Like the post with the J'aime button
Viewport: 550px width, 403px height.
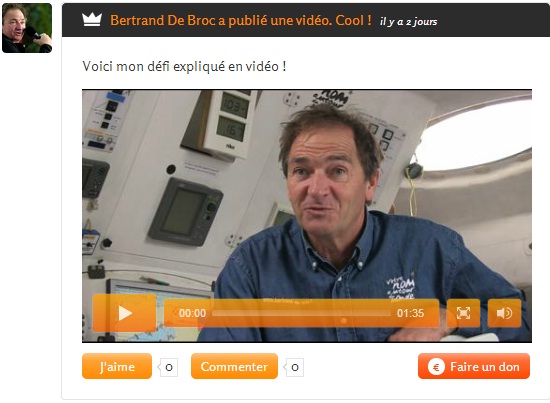(x=117, y=366)
